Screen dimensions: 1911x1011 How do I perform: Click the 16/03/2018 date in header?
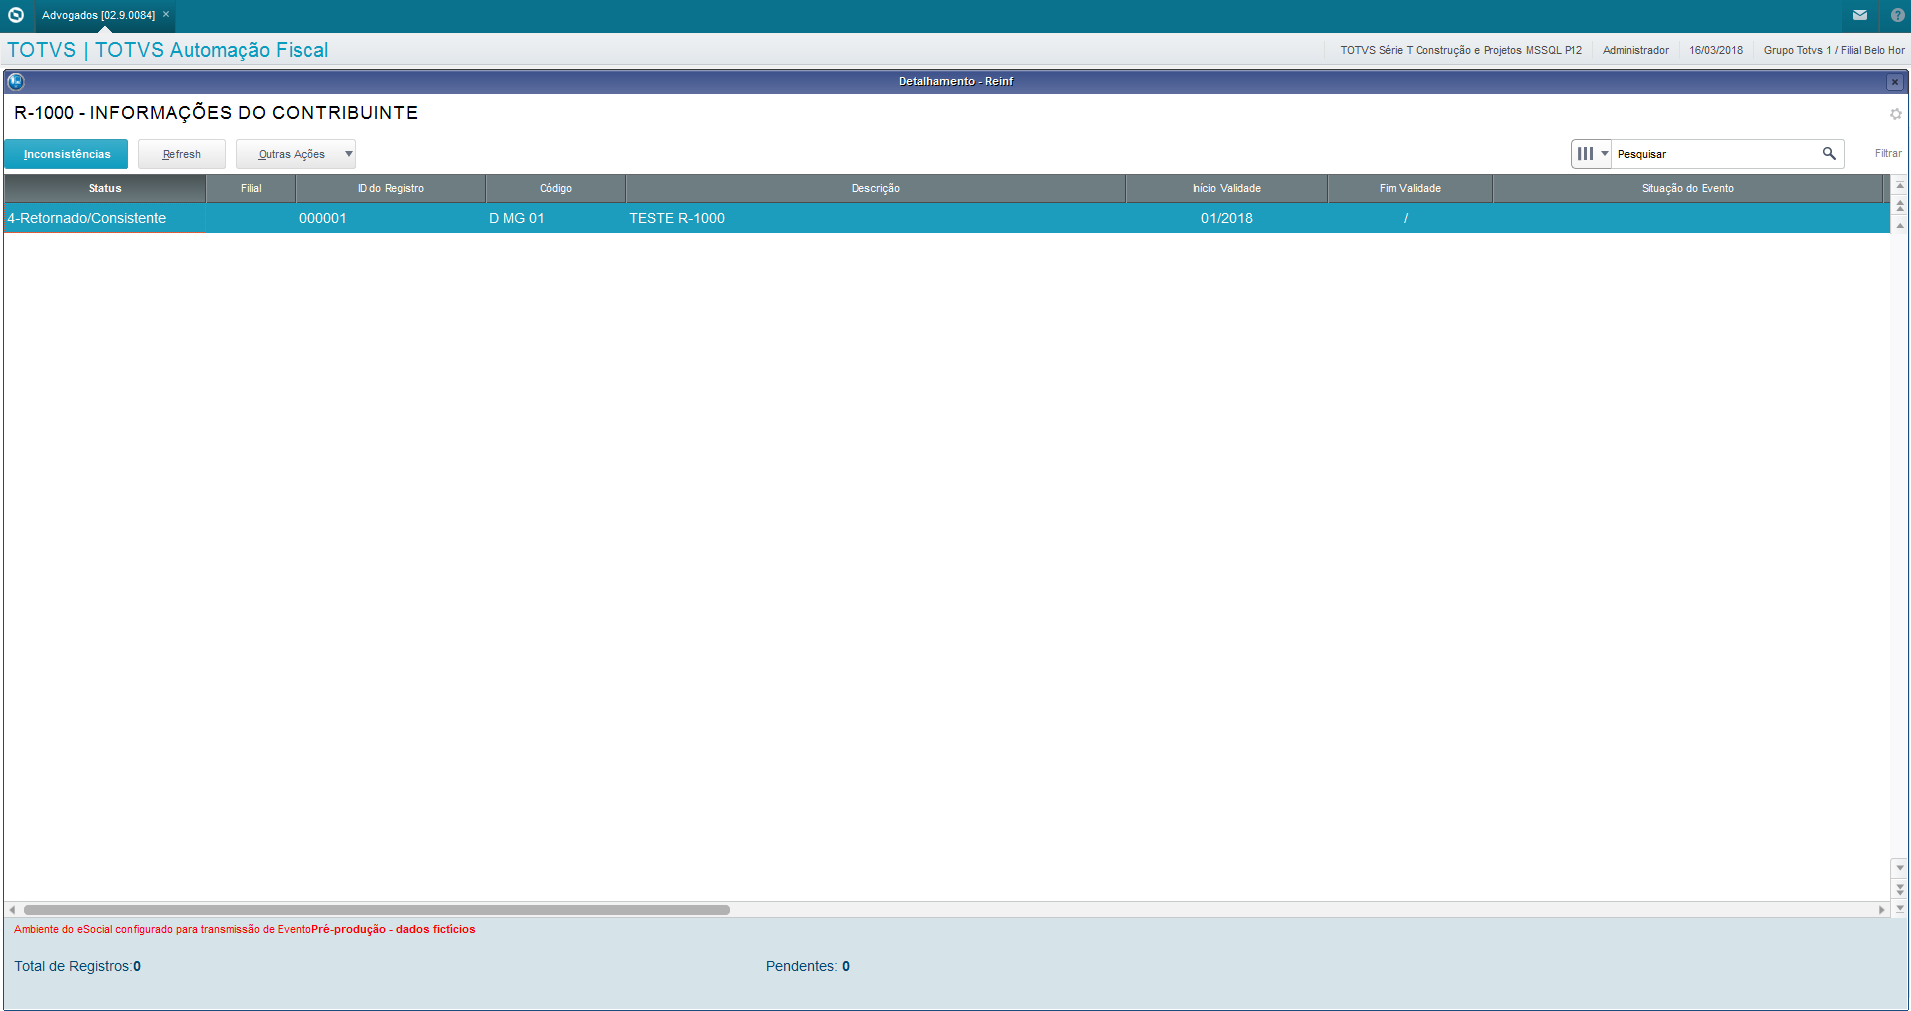coord(1716,50)
